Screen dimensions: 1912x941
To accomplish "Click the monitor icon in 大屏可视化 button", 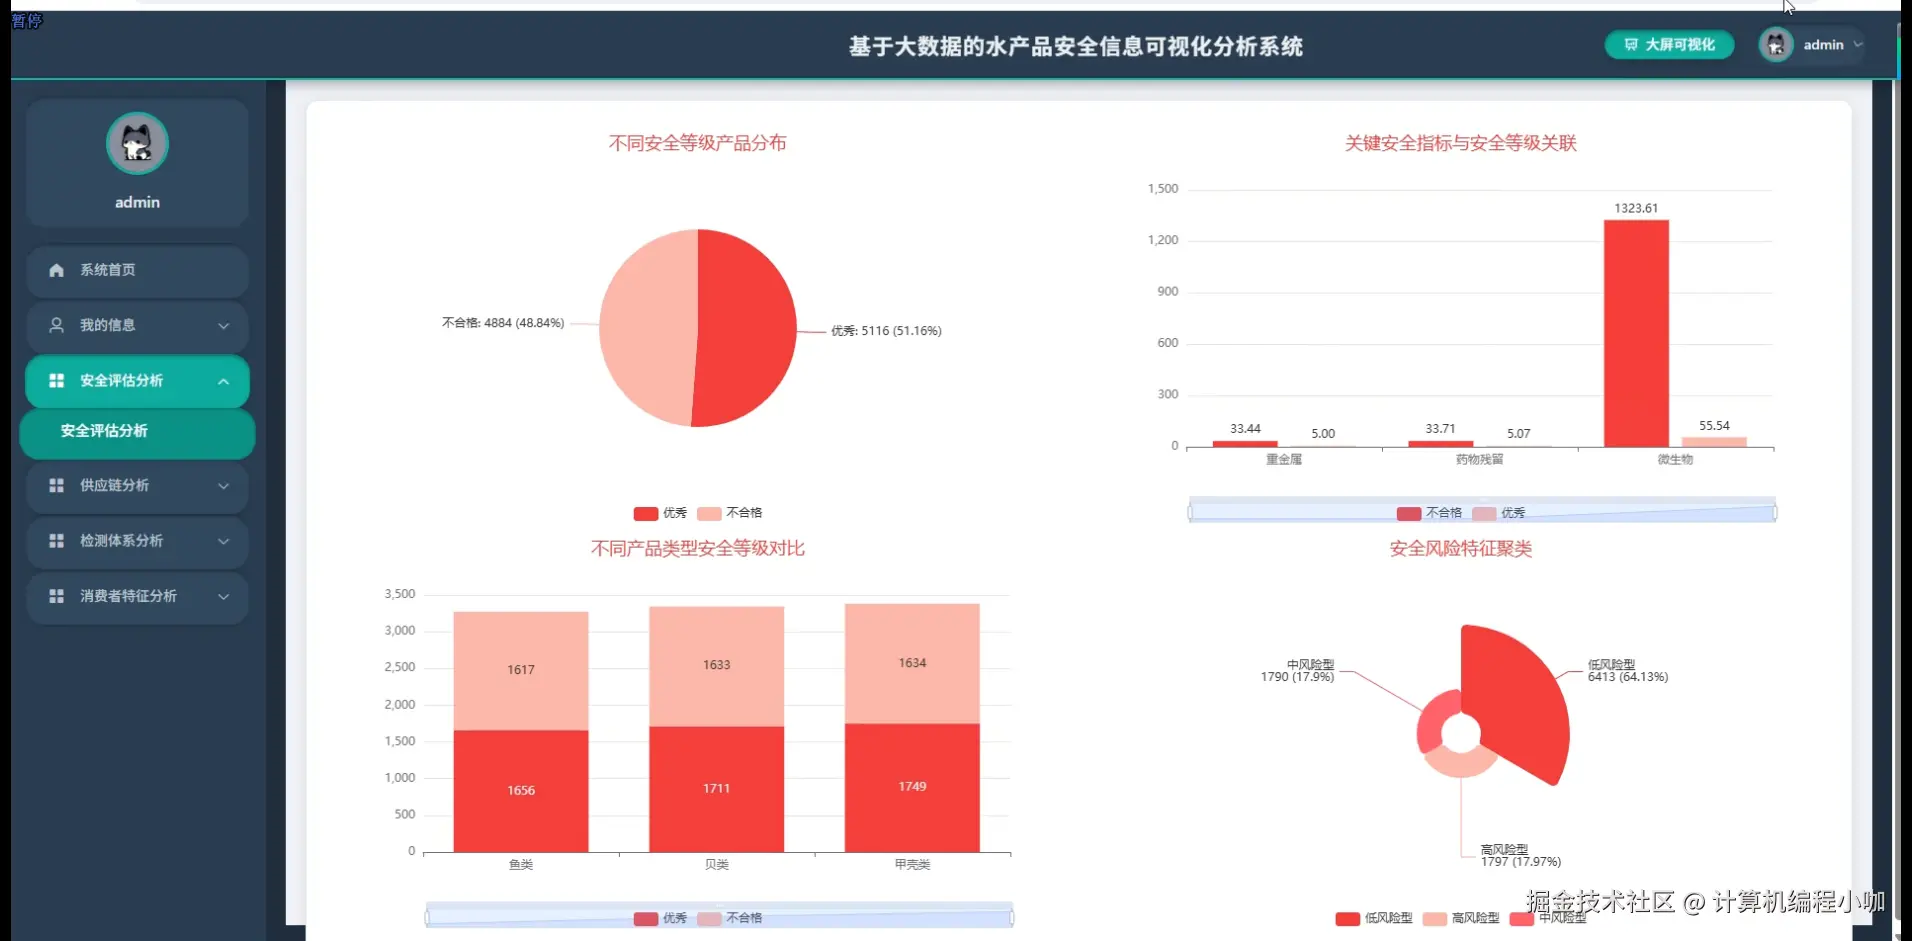I will coord(1631,45).
